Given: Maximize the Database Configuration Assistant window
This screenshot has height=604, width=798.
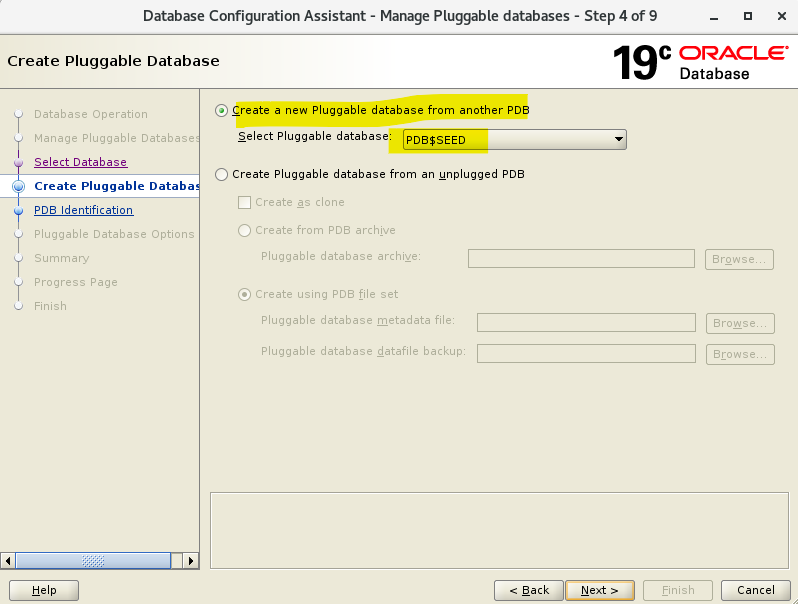Looking at the screenshot, I should click(x=748, y=16).
